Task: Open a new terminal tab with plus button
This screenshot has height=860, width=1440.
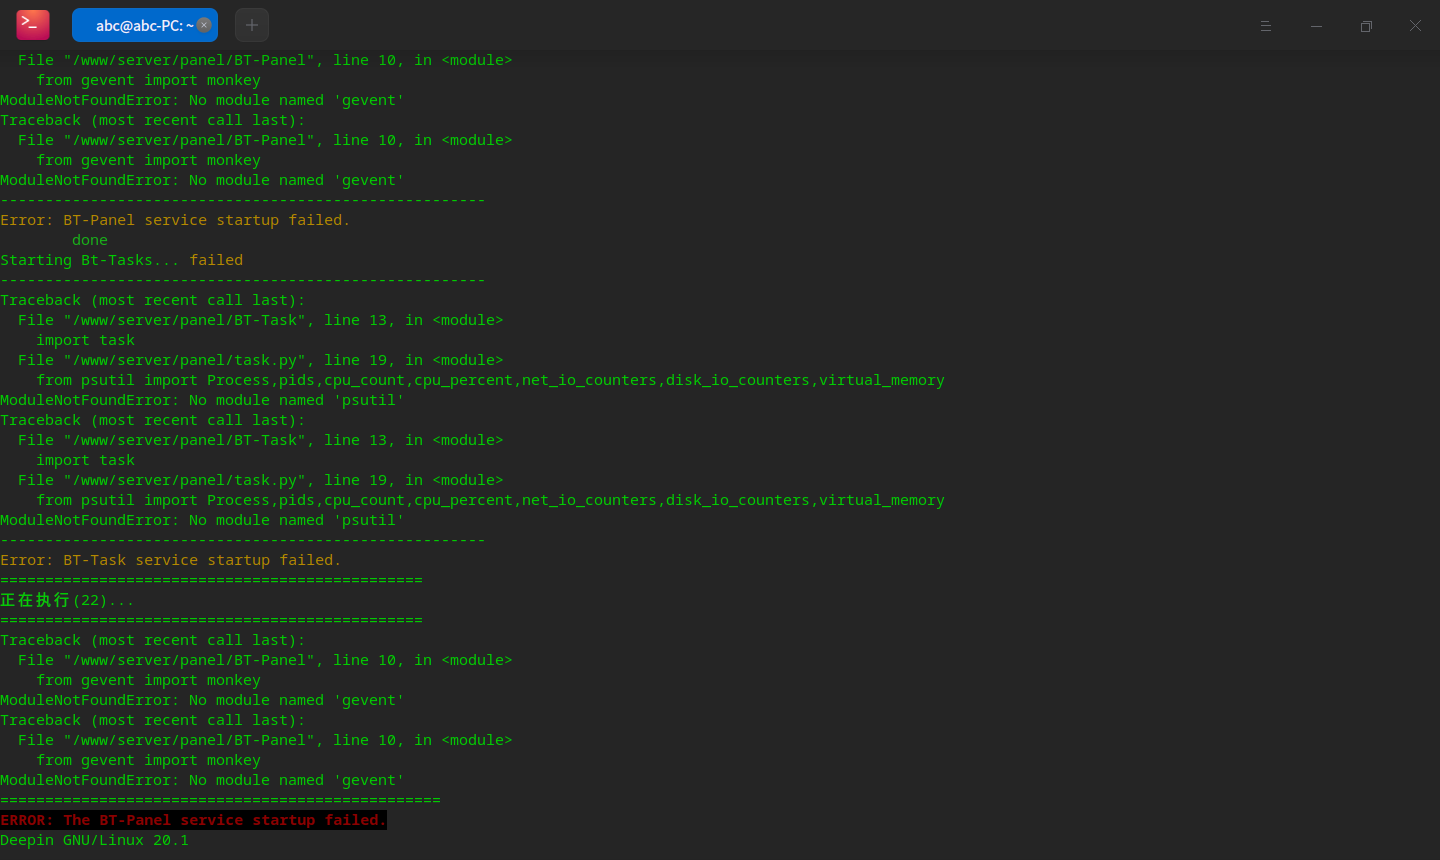Action: (252, 25)
